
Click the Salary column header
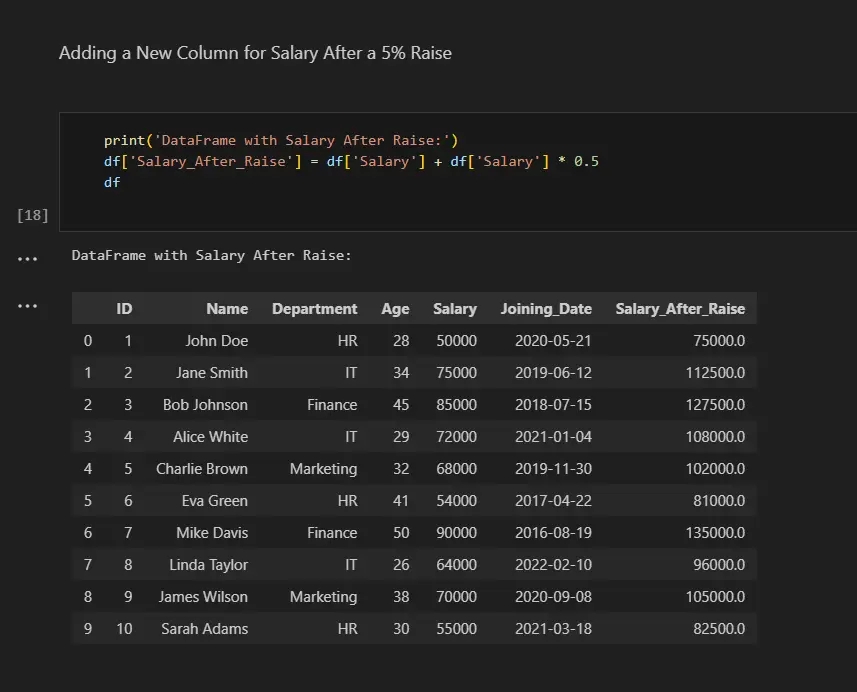pyautogui.click(x=454, y=309)
